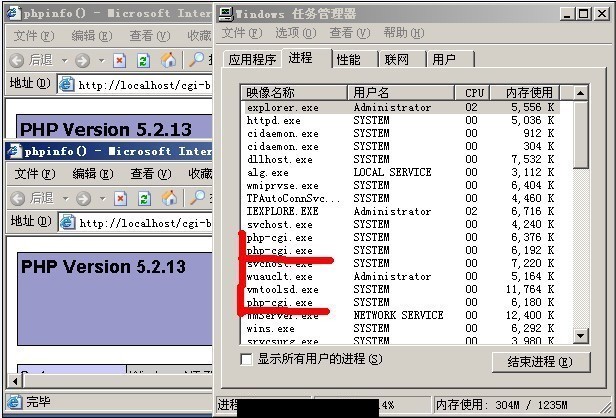Viewport: 616px width, 418px height.
Task: Open 选项(O) menu in Task Manager
Action: [296, 33]
